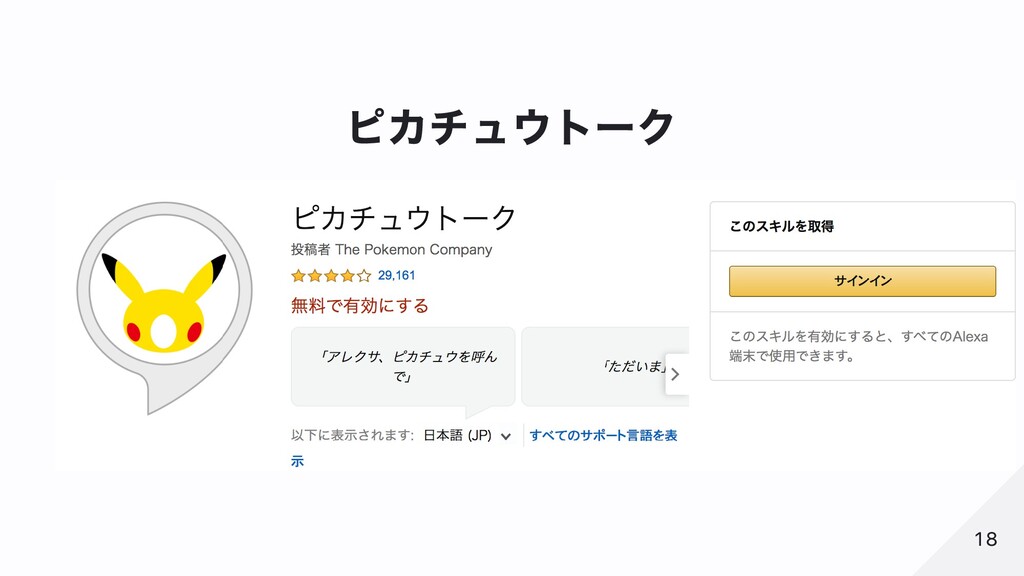Click the 無料で有効にする text
The height and width of the screenshot is (576, 1024).
359,305
